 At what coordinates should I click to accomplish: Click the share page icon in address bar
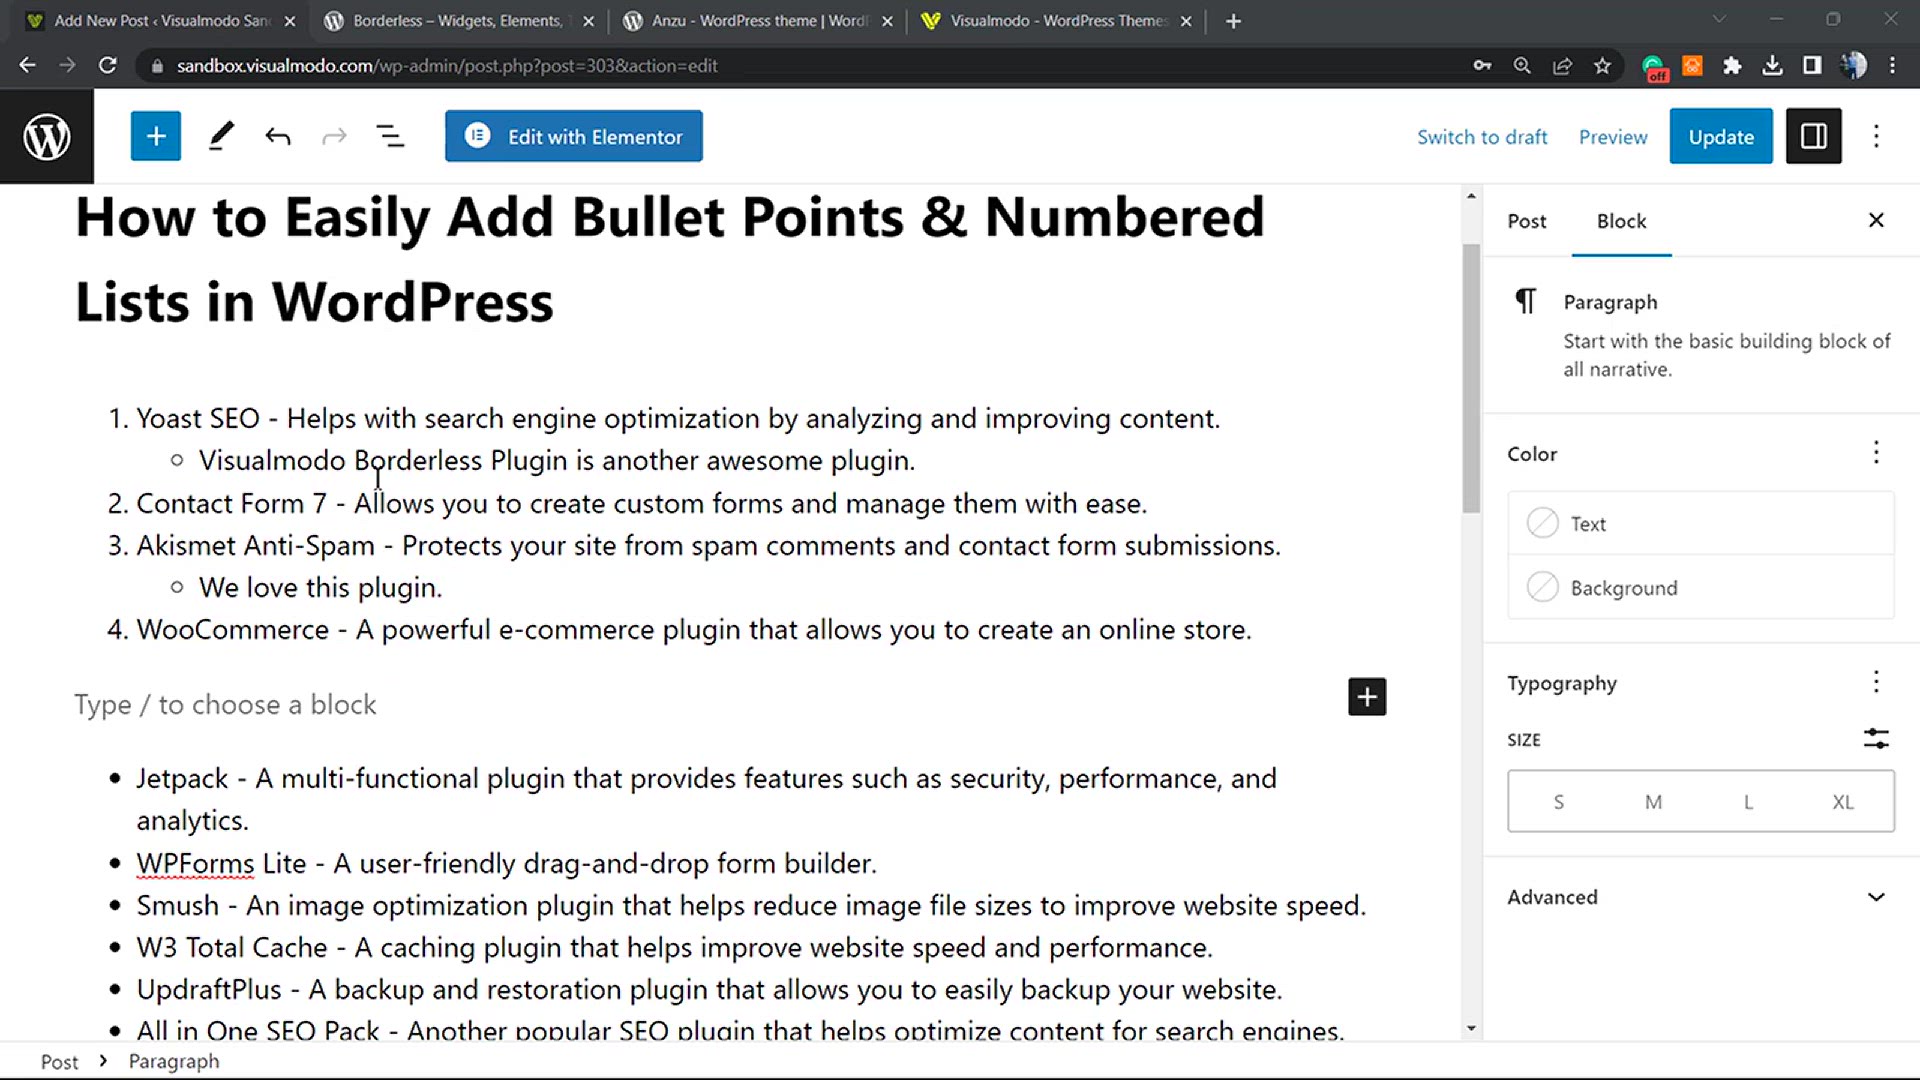1562,65
